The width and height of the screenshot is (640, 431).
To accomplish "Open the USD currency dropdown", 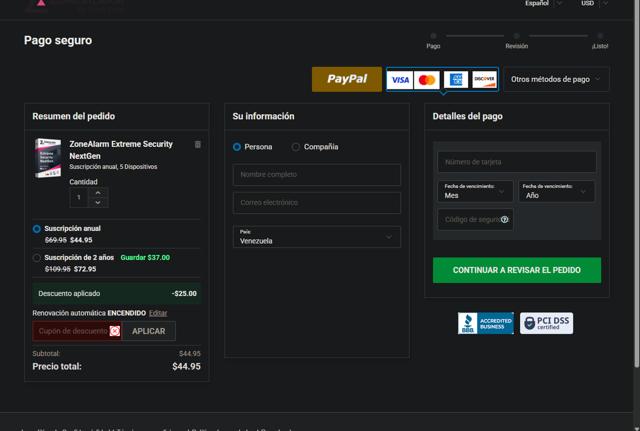I will click(x=594, y=3).
